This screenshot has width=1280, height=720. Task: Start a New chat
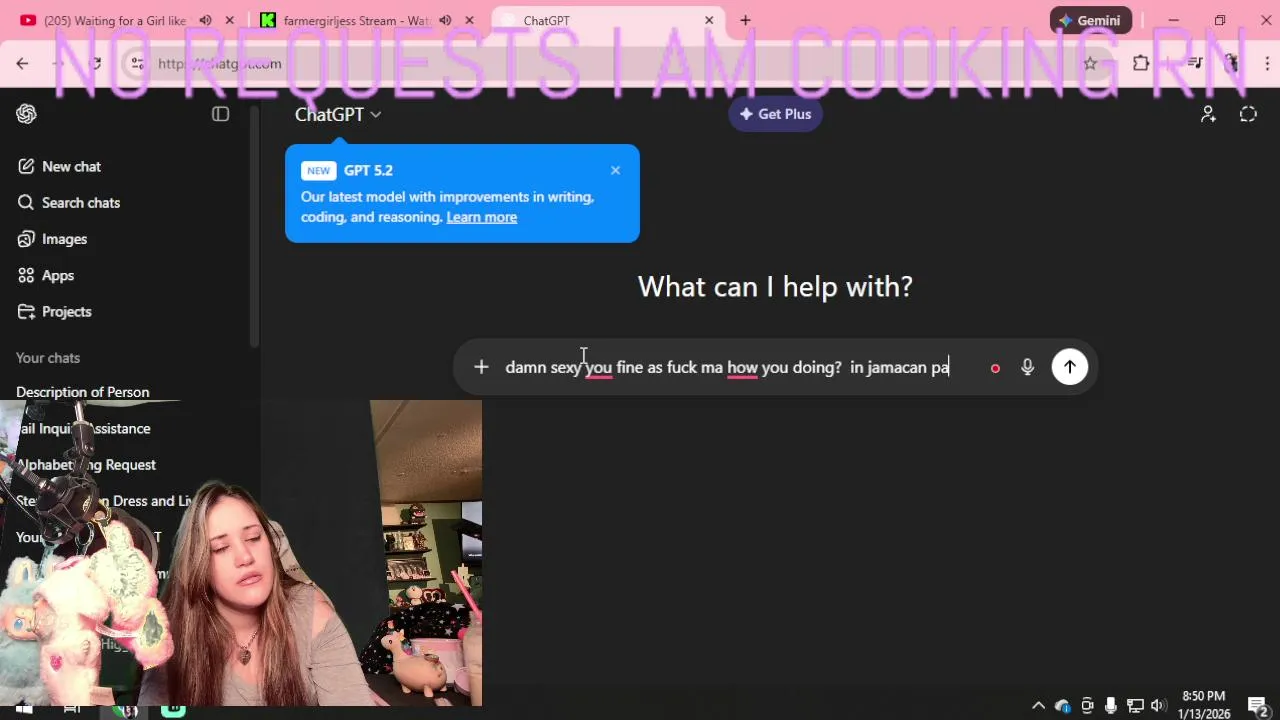coord(59,166)
